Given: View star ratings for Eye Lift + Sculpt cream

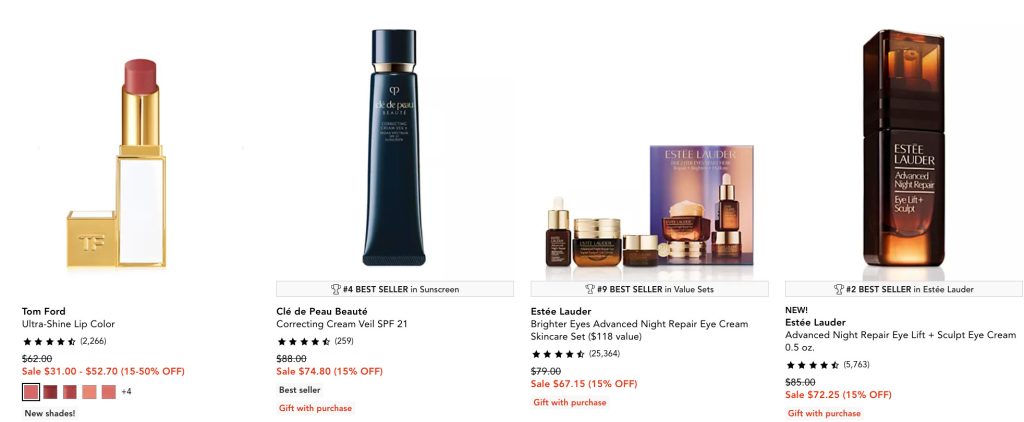Looking at the screenshot, I should pos(827,365).
